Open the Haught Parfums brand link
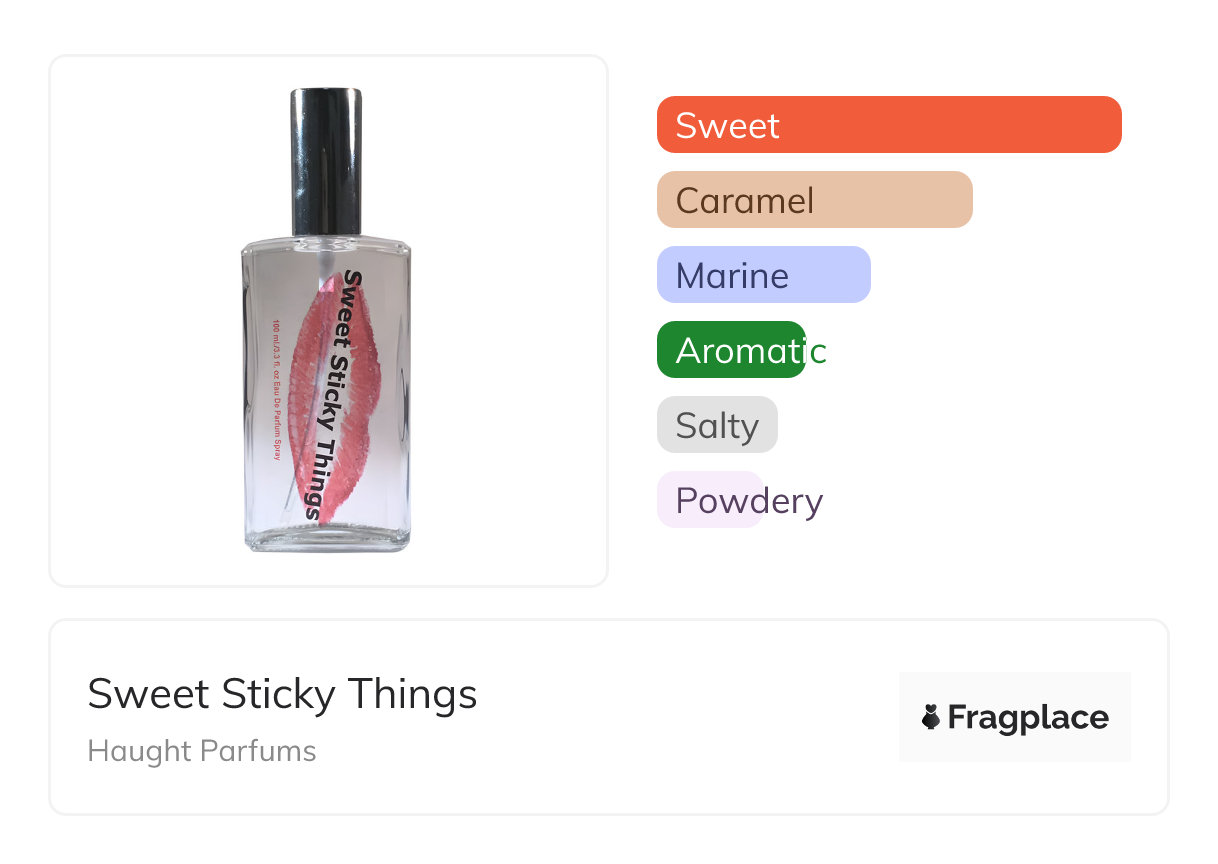1218x864 pixels. [202, 751]
